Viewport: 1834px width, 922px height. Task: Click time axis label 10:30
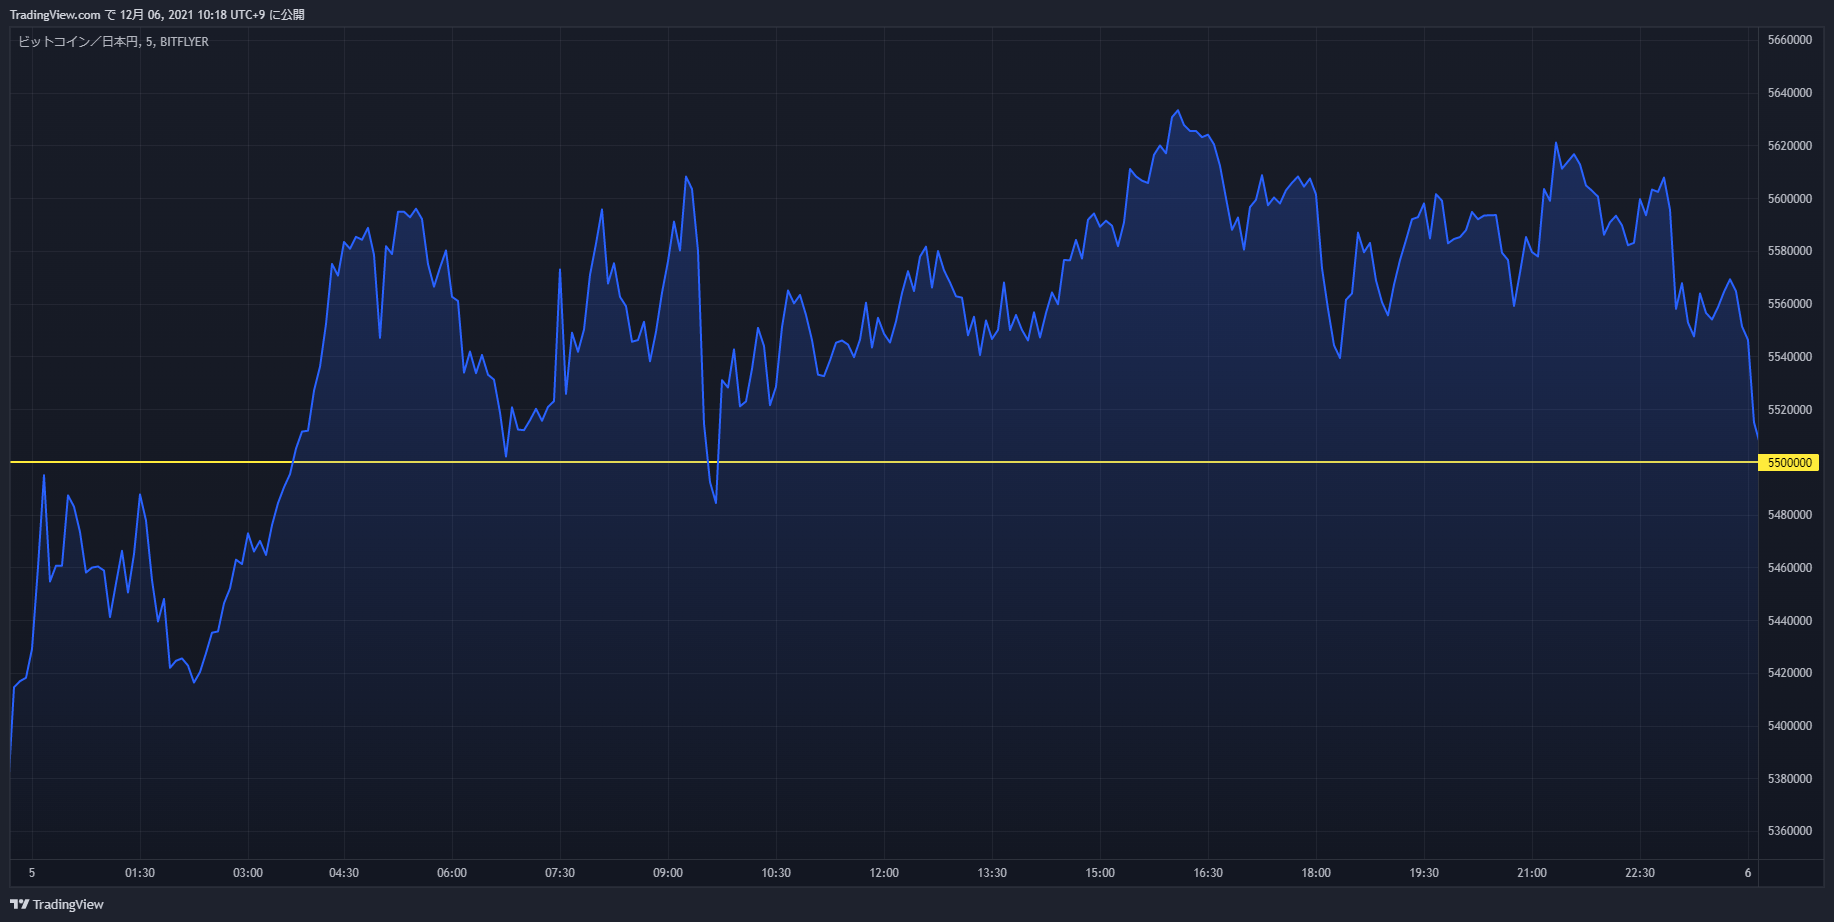[x=776, y=873]
